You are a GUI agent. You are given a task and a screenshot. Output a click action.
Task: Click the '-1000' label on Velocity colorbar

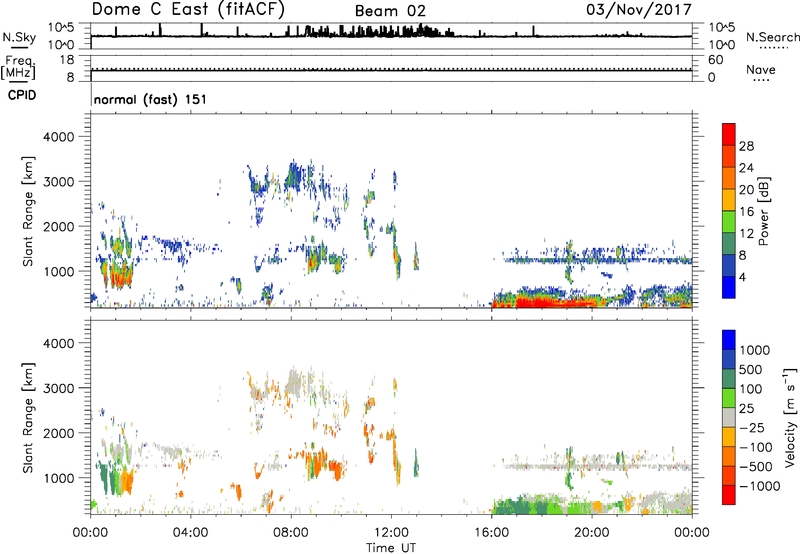[x=760, y=486]
